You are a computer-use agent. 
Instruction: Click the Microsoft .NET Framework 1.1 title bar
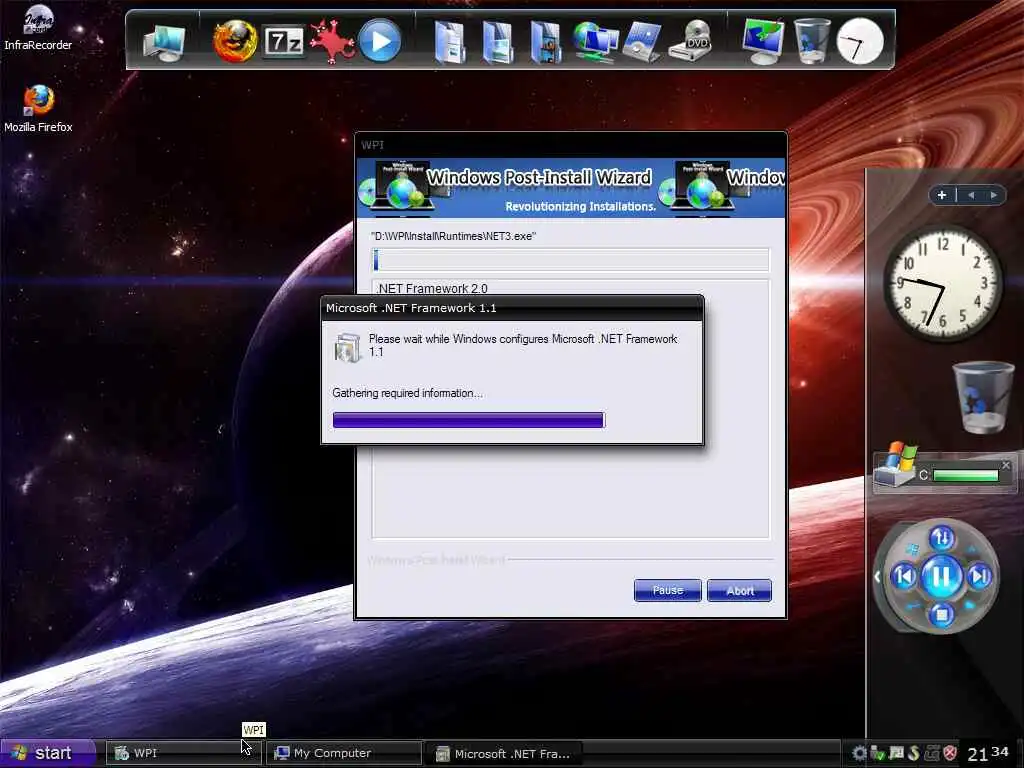click(512, 308)
